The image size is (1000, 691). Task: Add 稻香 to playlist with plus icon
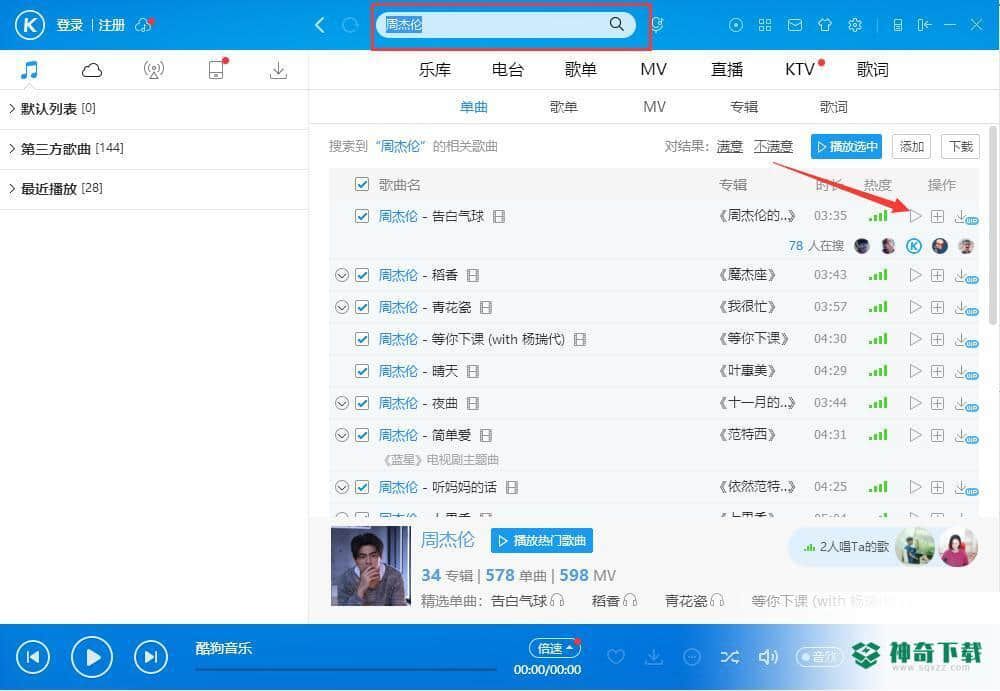pos(937,276)
